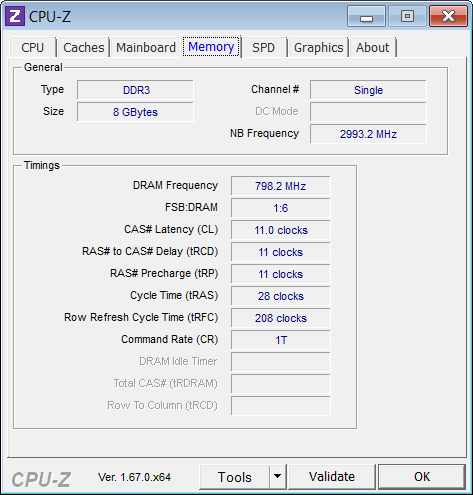Click the empty DRAM Idle Timer field
This screenshot has height=495, width=473.
click(281, 362)
